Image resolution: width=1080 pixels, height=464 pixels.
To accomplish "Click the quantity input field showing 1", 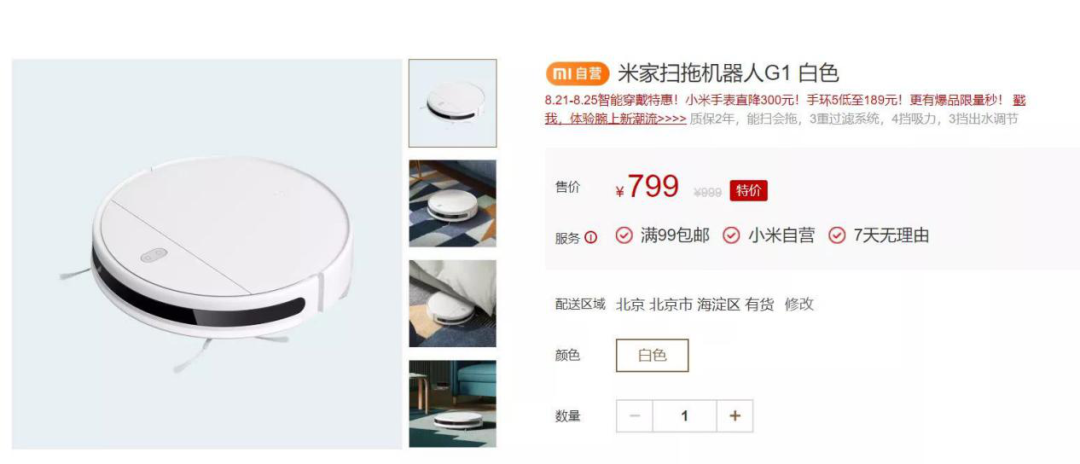I will pos(685,416).
